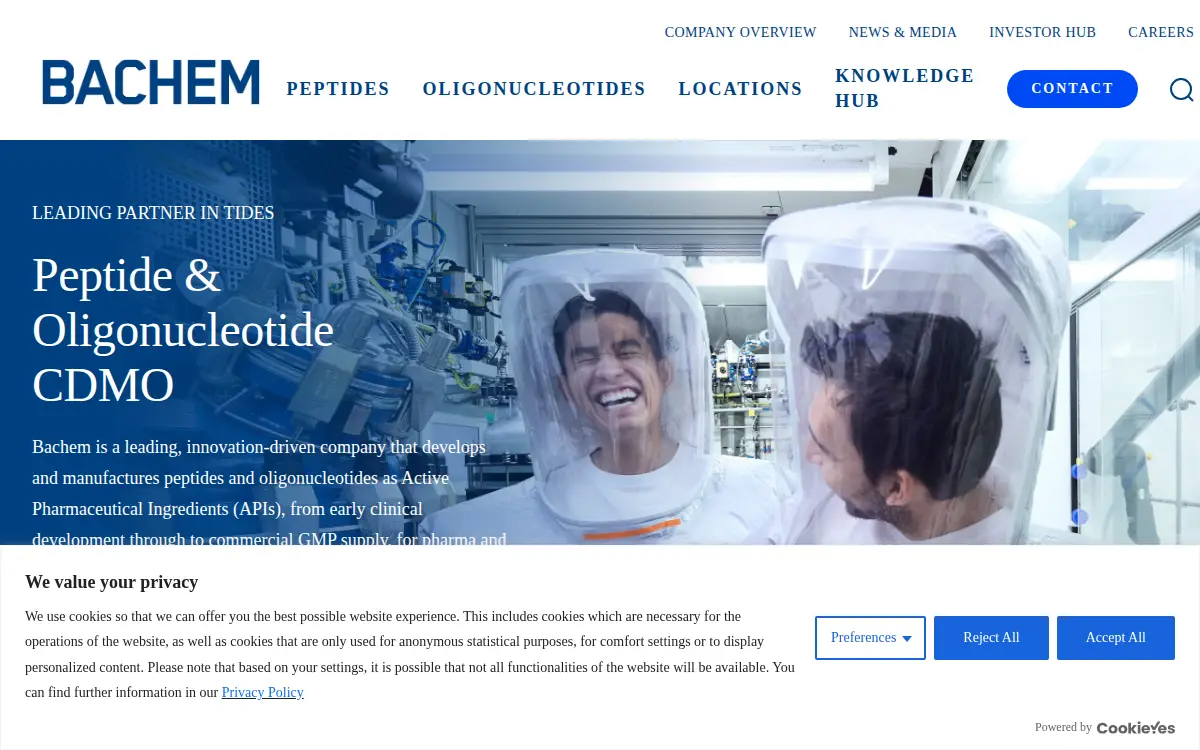Accept all cookies

[x=1116, y=638]
